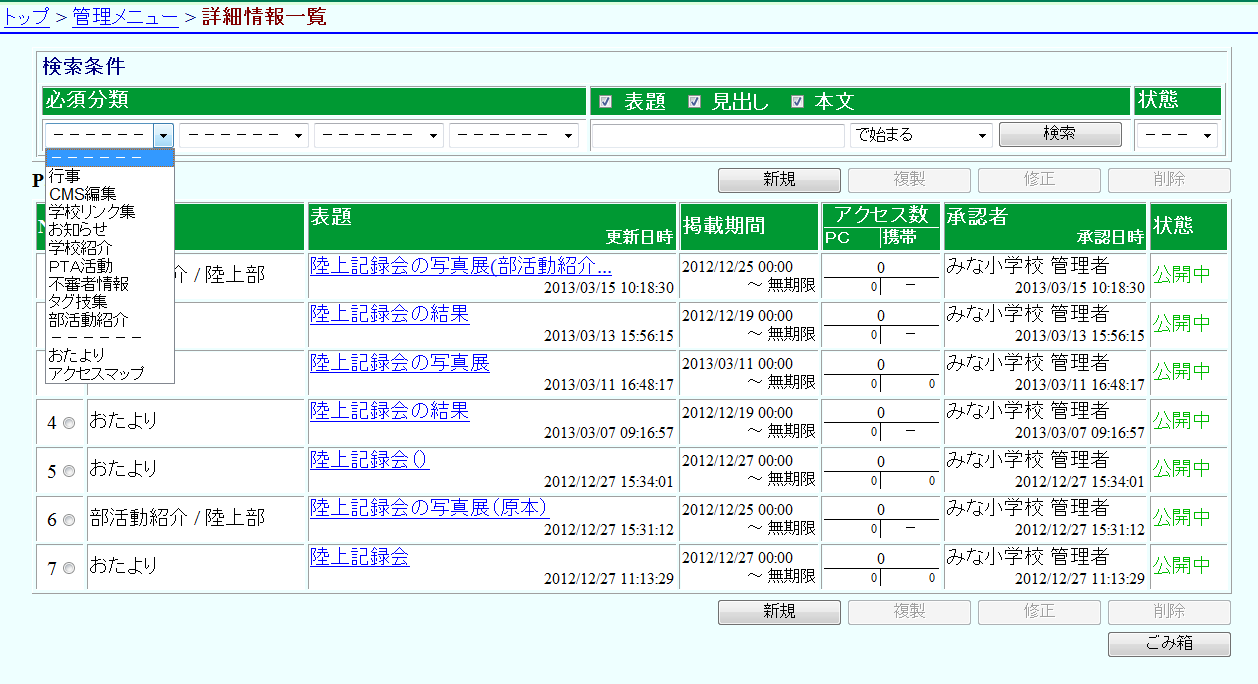Open 陸上記録会 link in row 7
The height and width of the screenshot is (684, 1258).
[x=359, y=556]
